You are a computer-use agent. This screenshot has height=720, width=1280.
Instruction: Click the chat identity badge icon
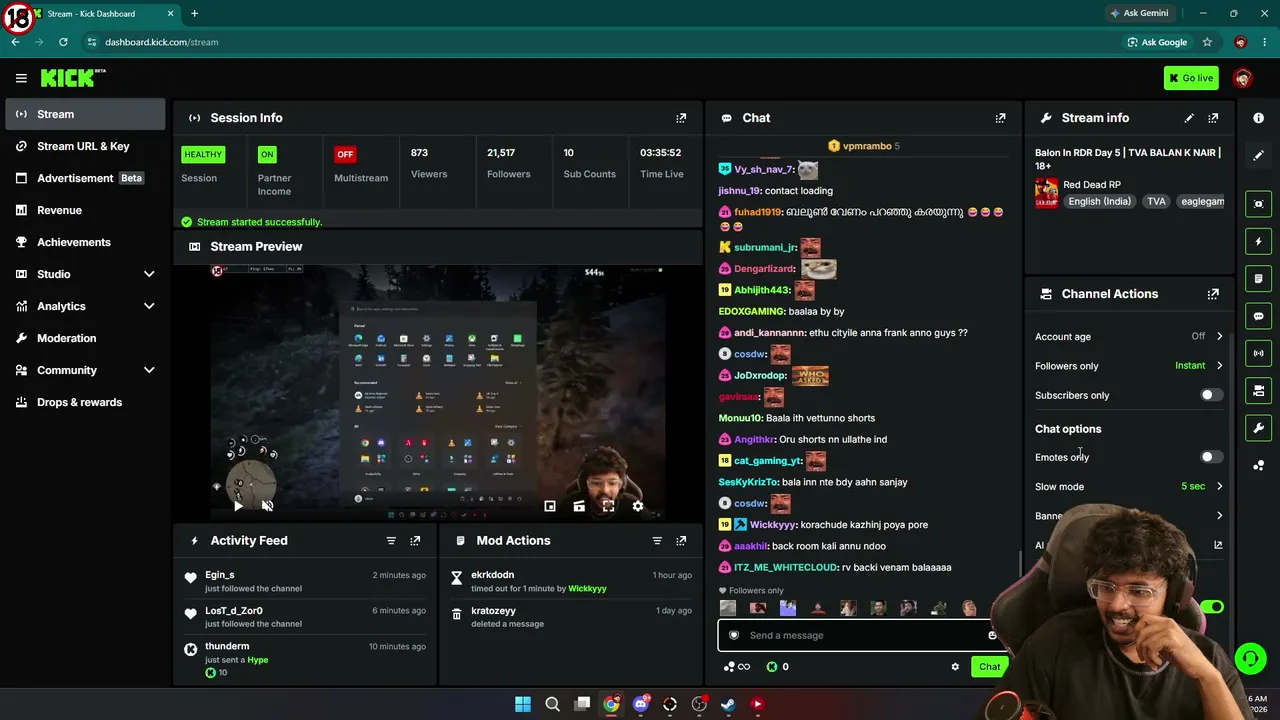click(x=733, y=635)
